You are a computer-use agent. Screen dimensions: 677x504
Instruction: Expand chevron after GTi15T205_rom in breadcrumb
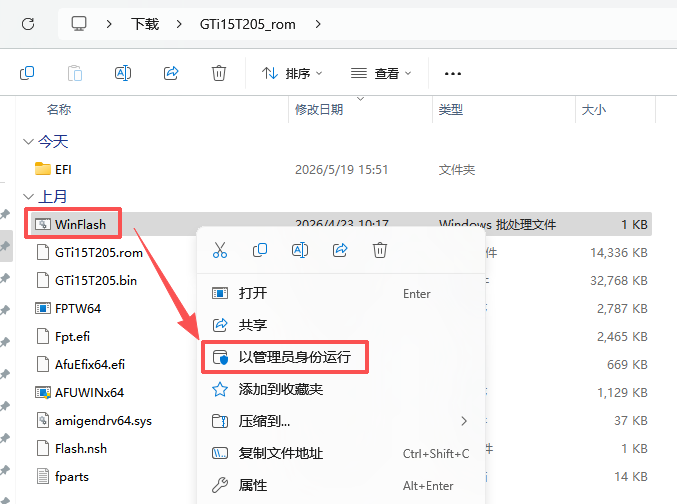click(318, 24)
